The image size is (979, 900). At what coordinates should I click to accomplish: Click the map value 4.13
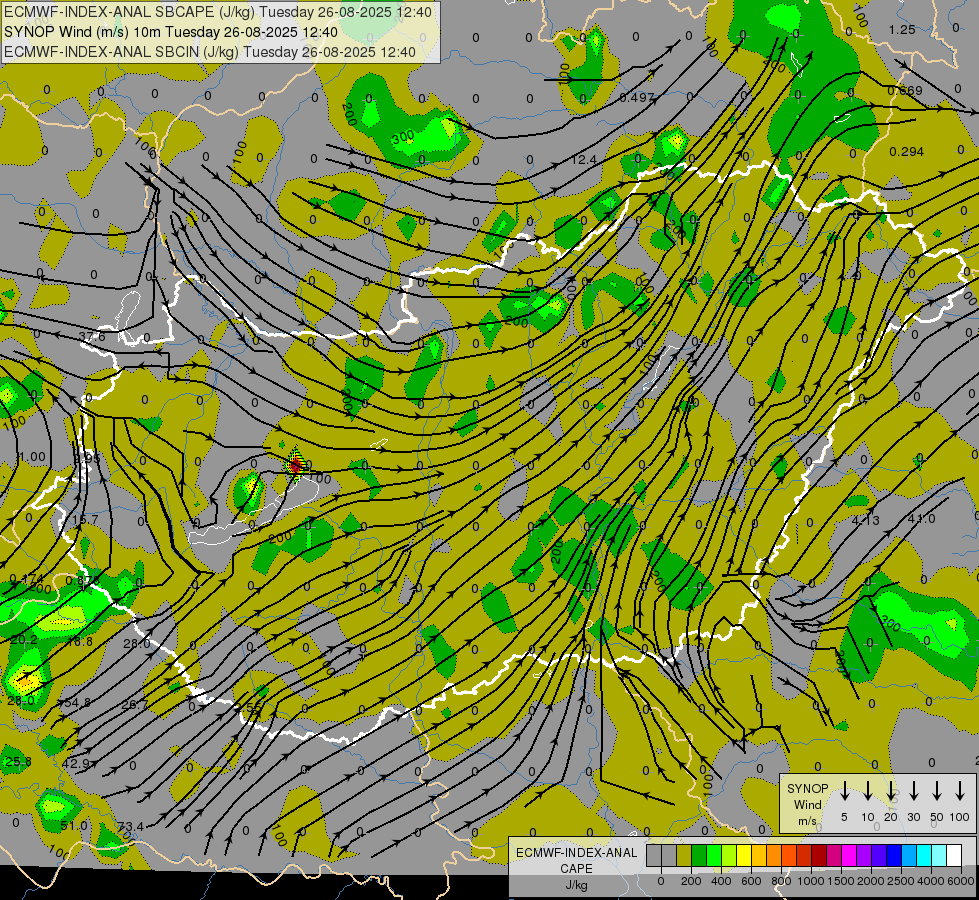pyautogui.click(x=865, y=519)
